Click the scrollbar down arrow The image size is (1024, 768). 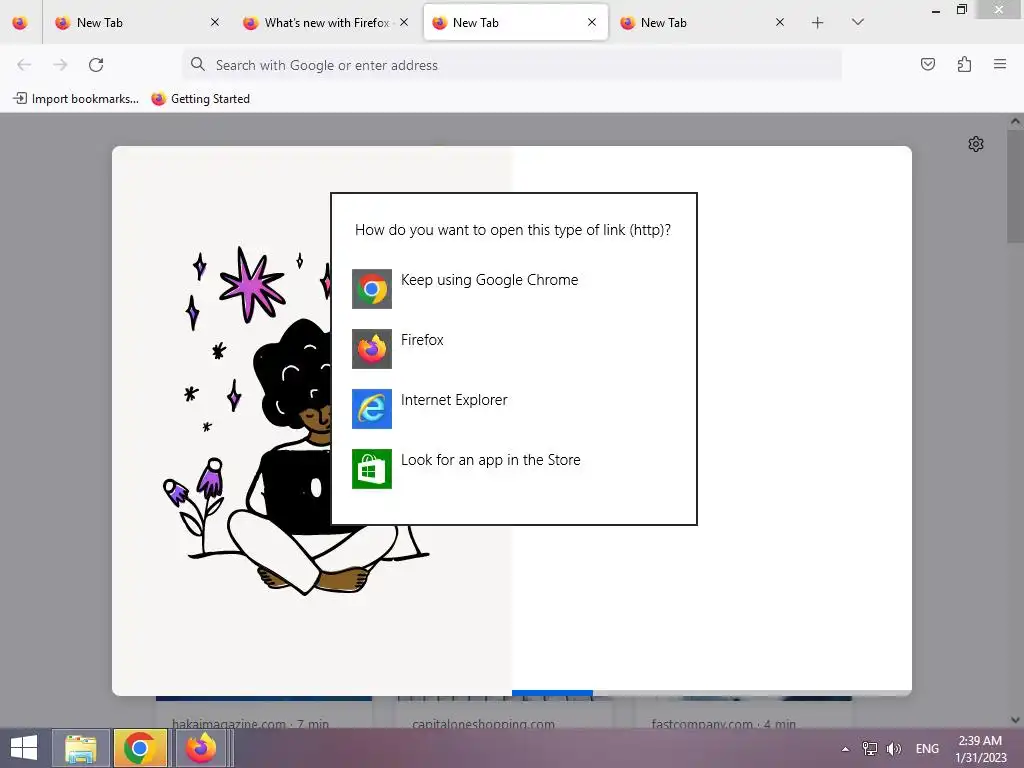[1015, 720]
